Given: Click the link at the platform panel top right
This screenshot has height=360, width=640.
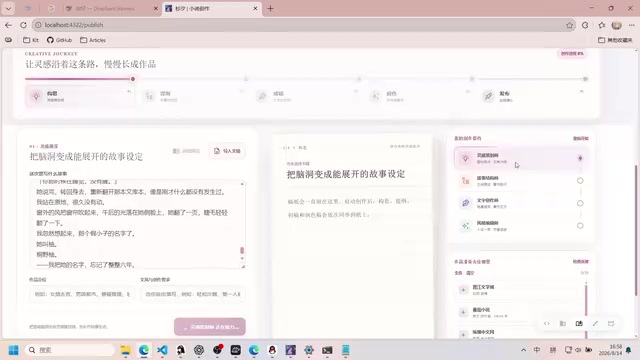Looking at the screenshot, I should coord(580,261).
